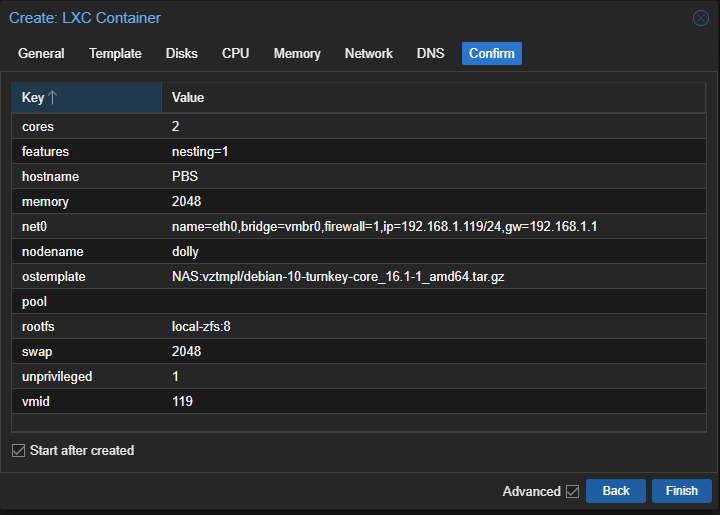720x515 pixels.
Task: Select the hostname PBS row
Action: click(359, 176)
